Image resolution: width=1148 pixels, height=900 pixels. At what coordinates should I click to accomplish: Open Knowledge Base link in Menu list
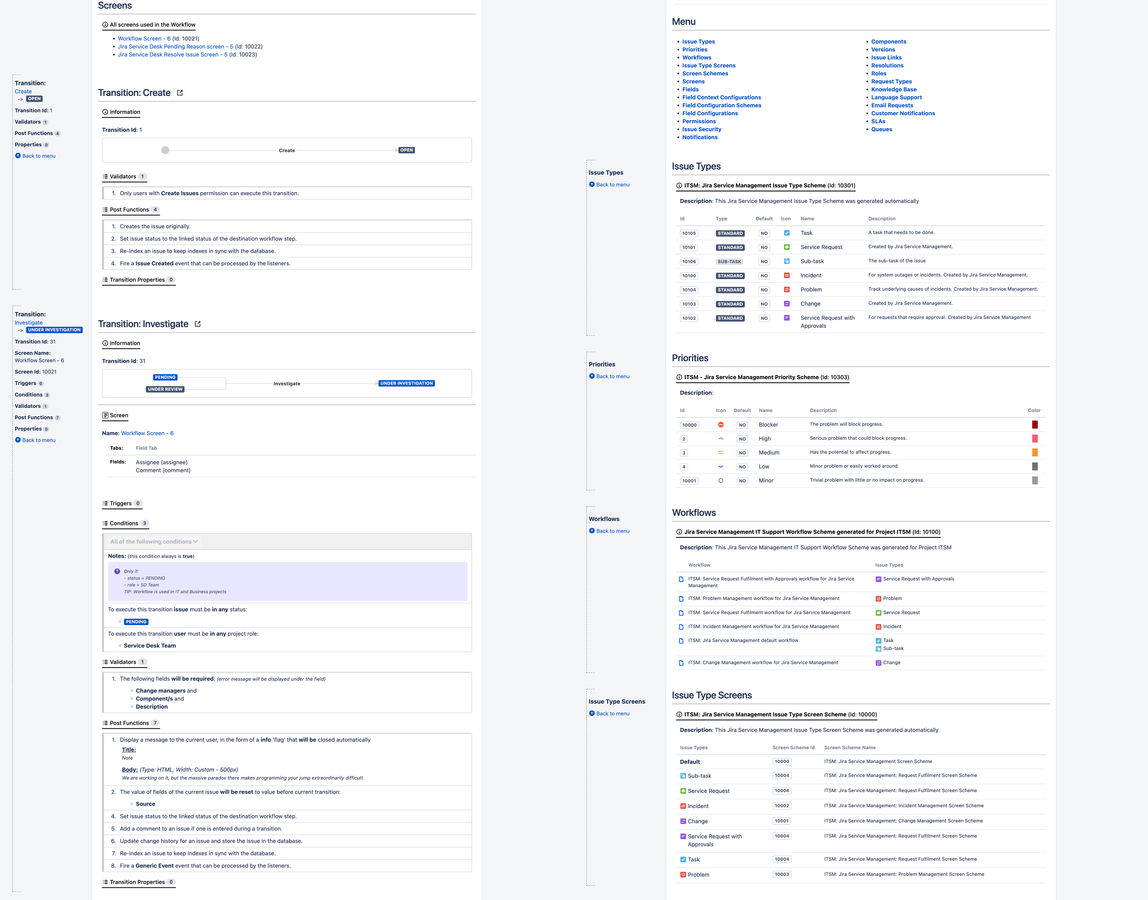(894, 89)
